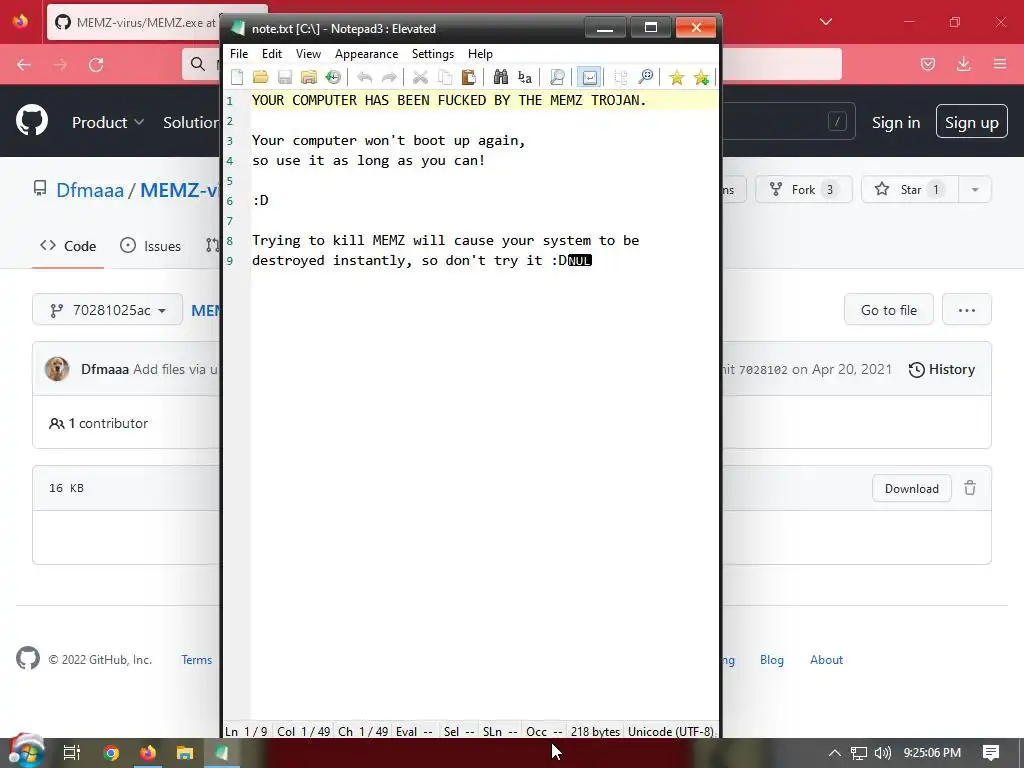Star the repository with the Star button
Viewport: 1024px width, 768px height.
tap(910, 189)
